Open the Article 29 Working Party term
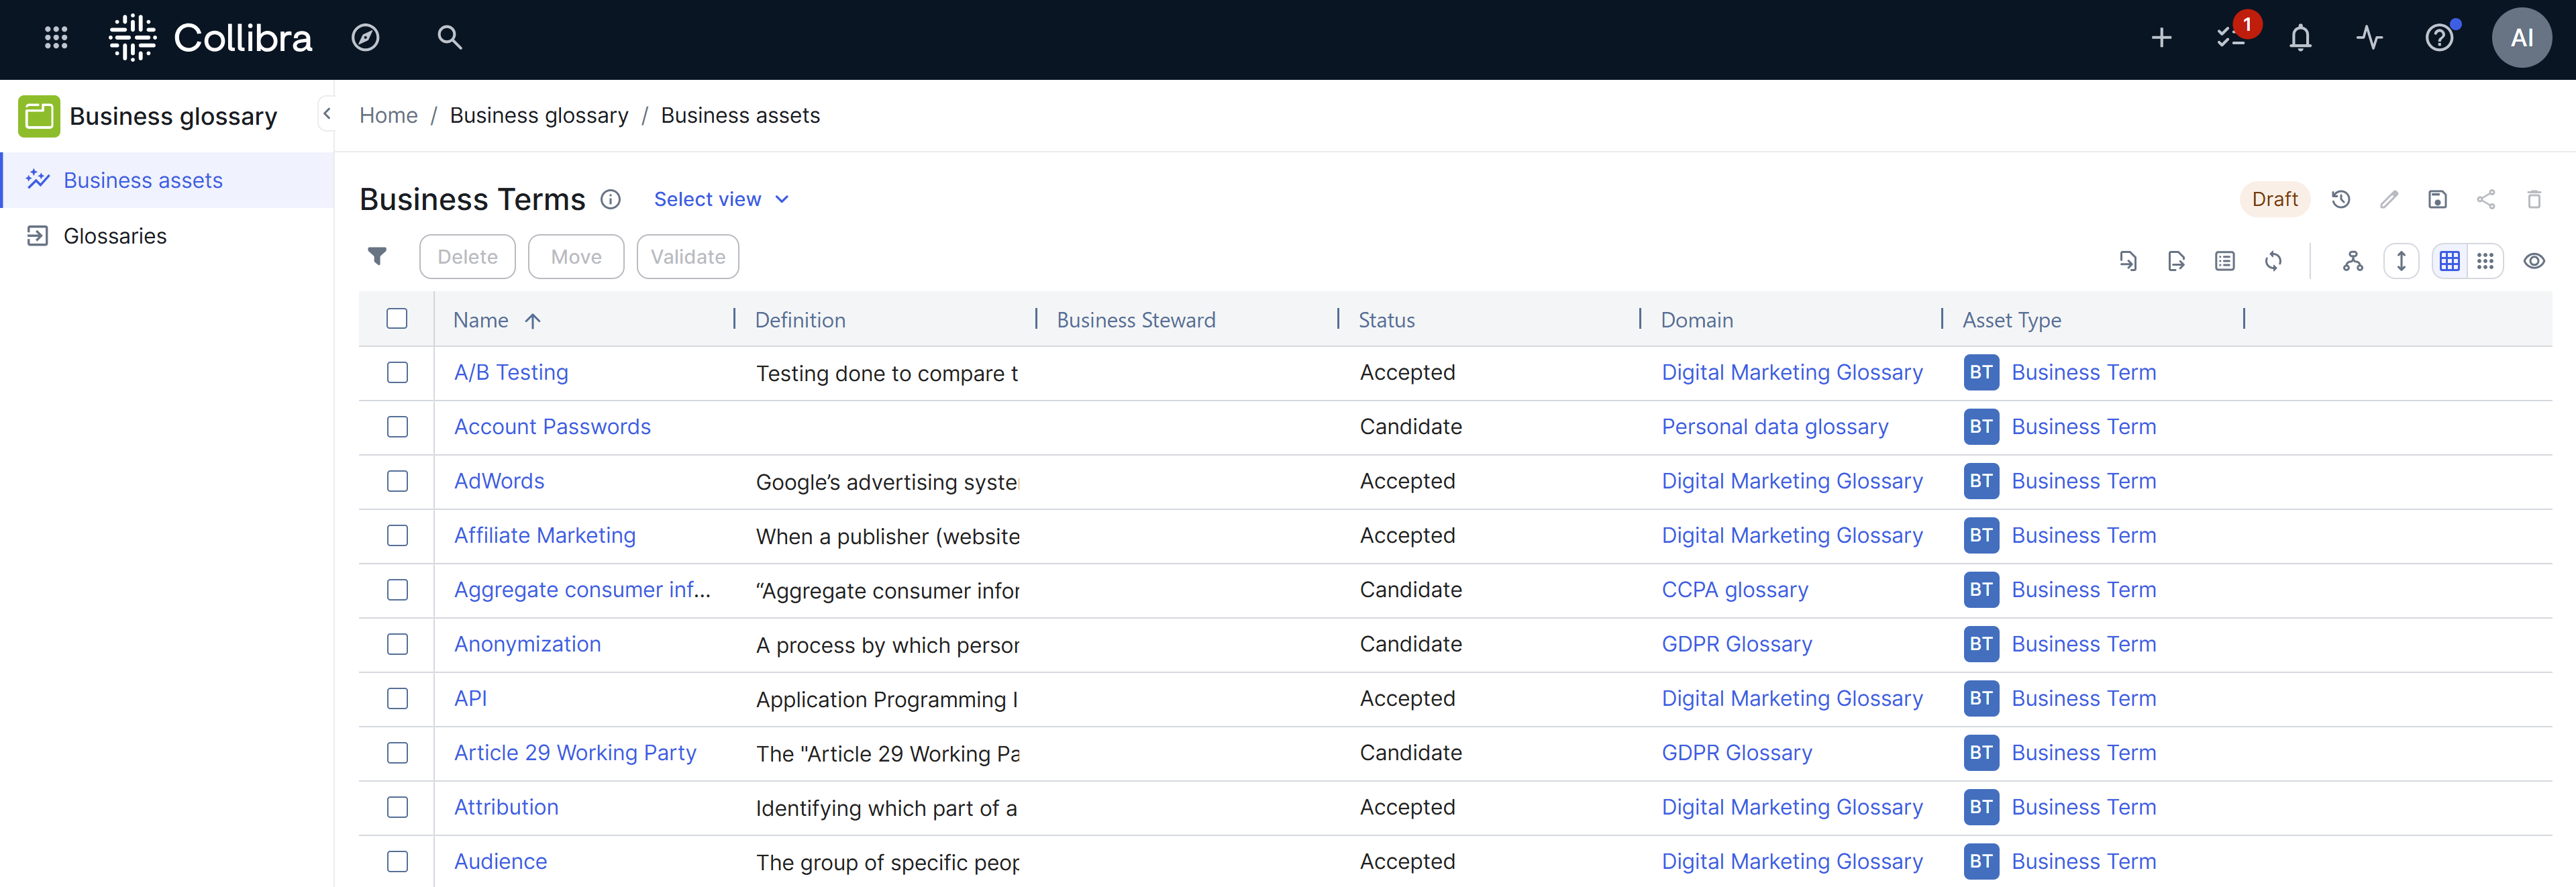 pos(575,753)
